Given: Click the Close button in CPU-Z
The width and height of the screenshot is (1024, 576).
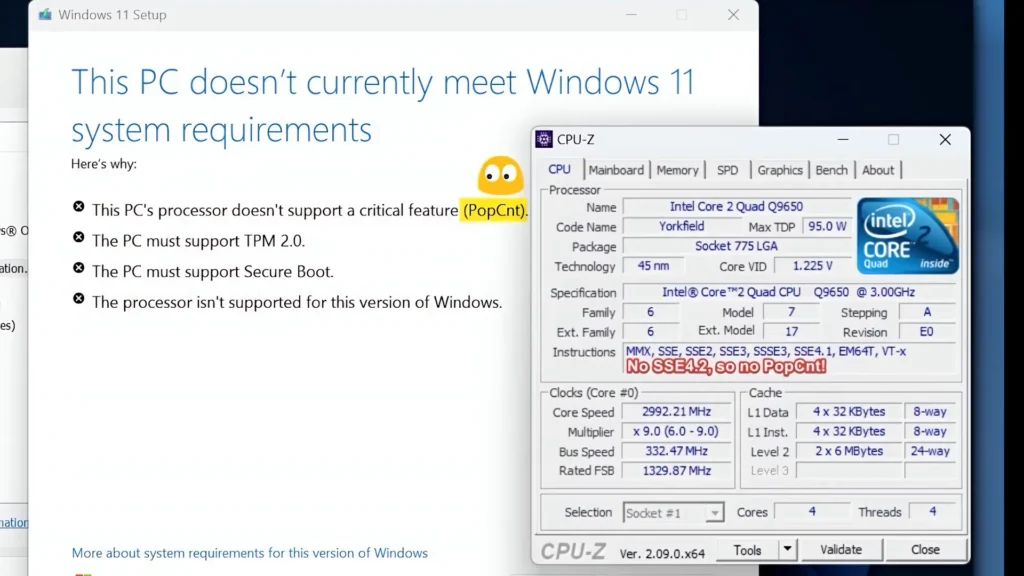Looking at the screenshot, I should pos(925,550).
